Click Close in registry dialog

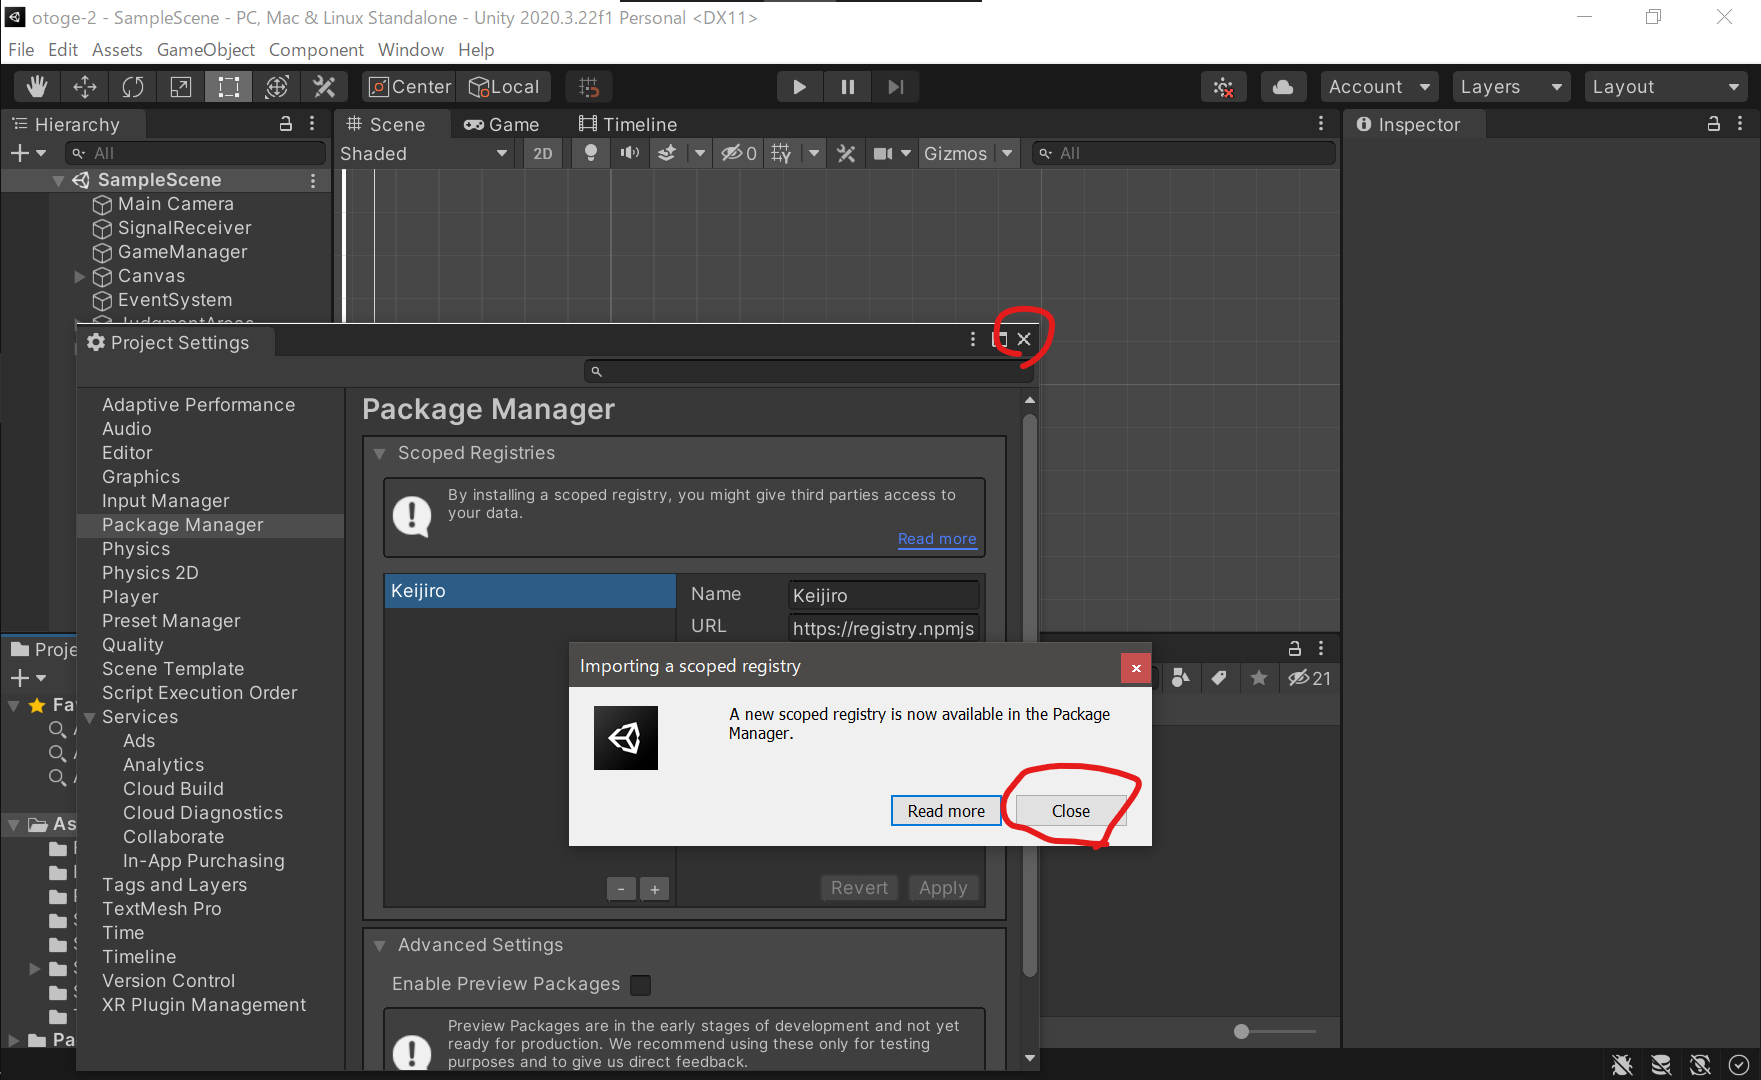pyautogui.click(x=1071, y=811)
